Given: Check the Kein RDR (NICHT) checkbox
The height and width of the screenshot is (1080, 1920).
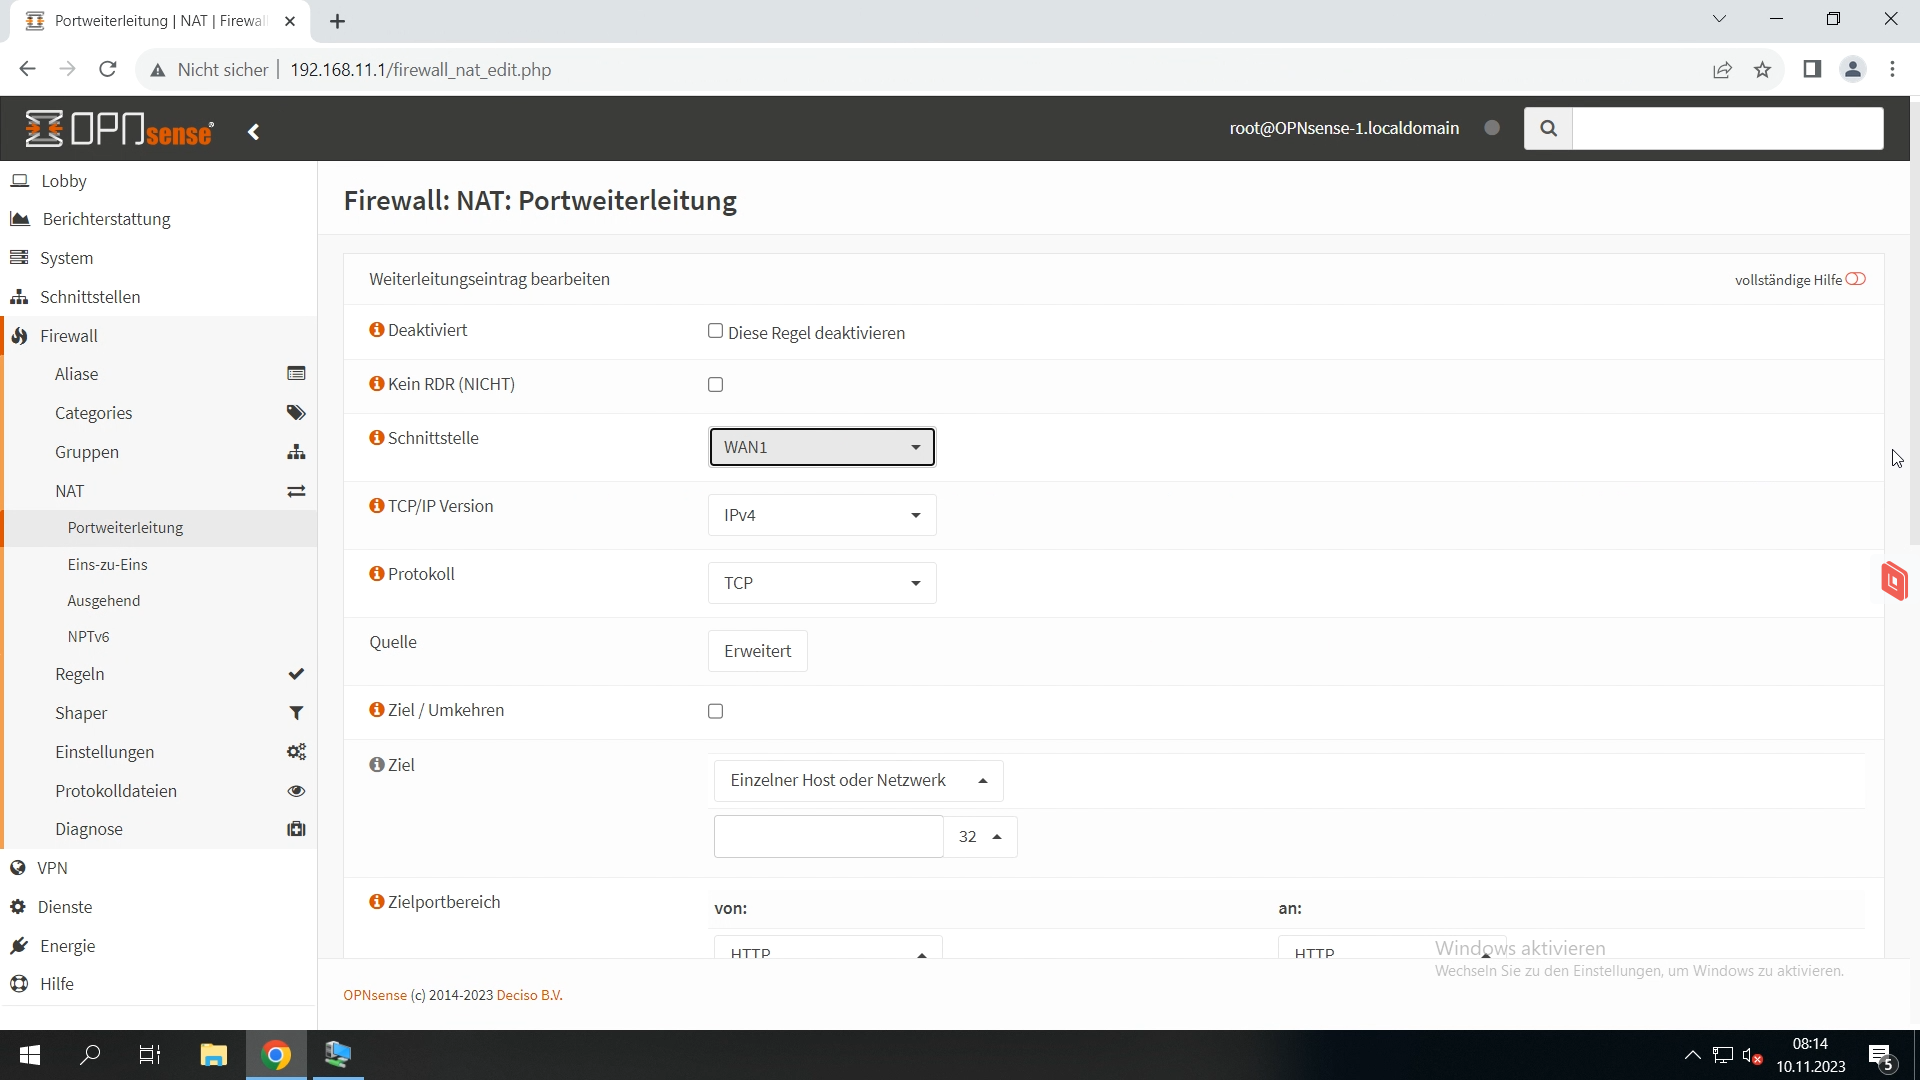Looking at the screenshot, I should pos(715,385).
